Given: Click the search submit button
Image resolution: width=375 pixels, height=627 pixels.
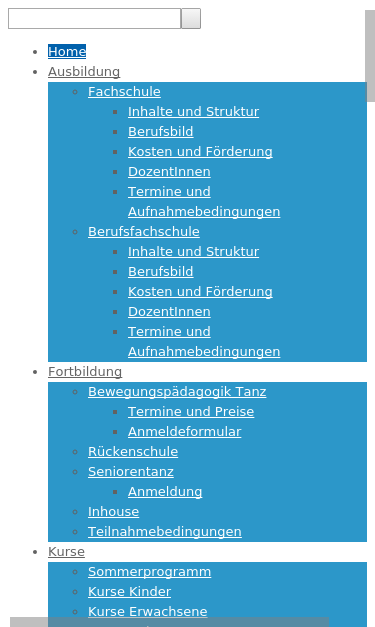Looking at the screenshot, I should [191, 18].
